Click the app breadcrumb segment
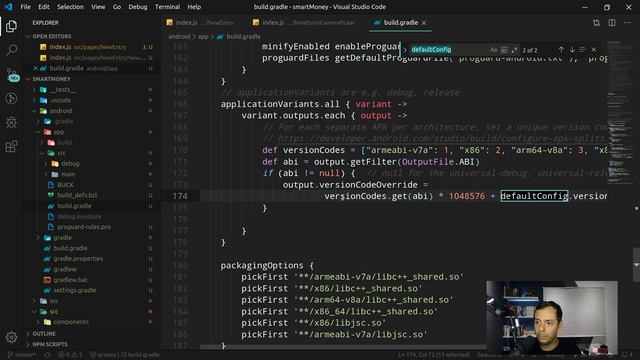 pyautogui.click(x=203, y=37)
